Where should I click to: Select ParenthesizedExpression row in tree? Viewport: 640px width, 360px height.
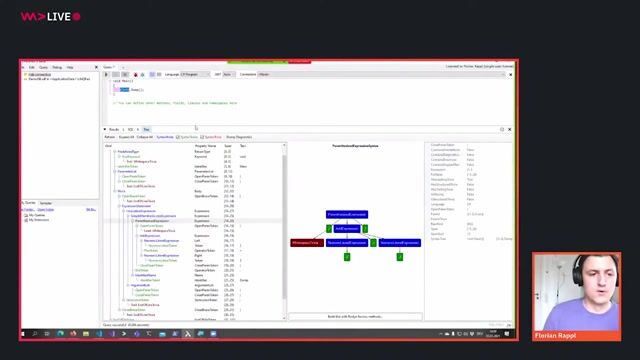(193, 221)
